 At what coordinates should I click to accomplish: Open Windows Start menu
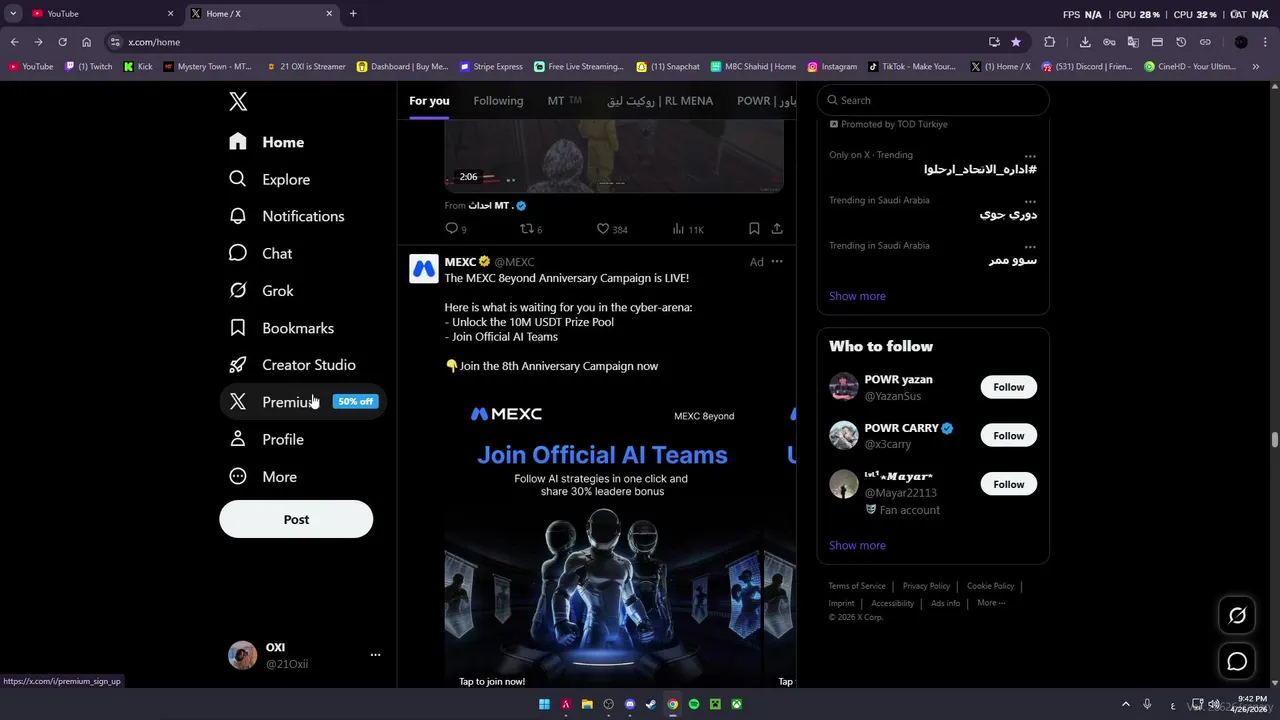point(544,704)
